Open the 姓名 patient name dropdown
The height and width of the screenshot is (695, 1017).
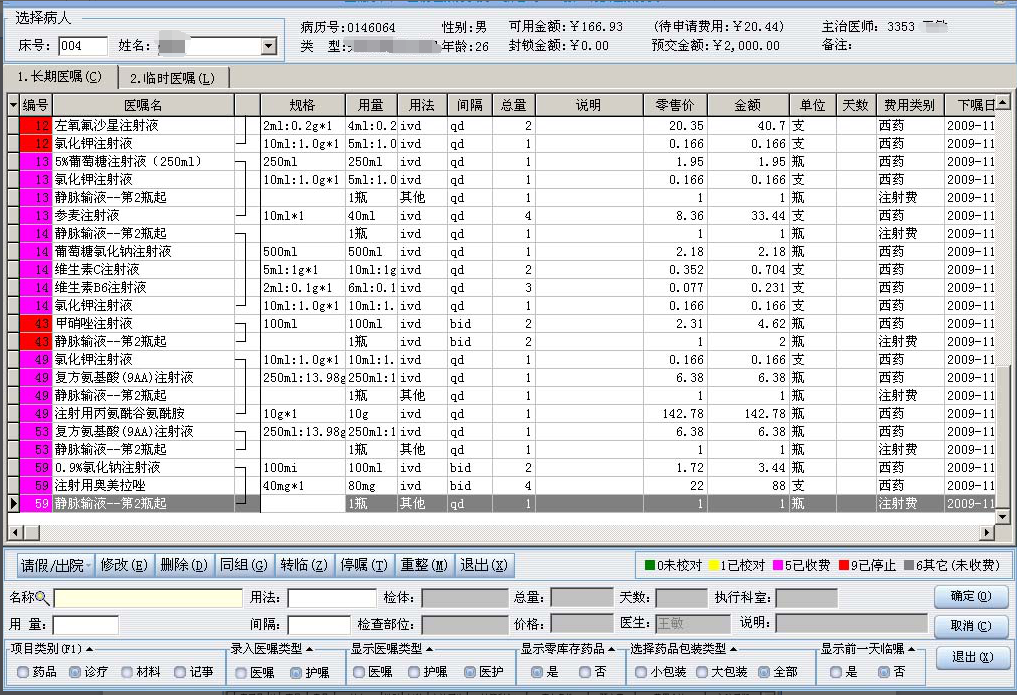pos(269,46)
